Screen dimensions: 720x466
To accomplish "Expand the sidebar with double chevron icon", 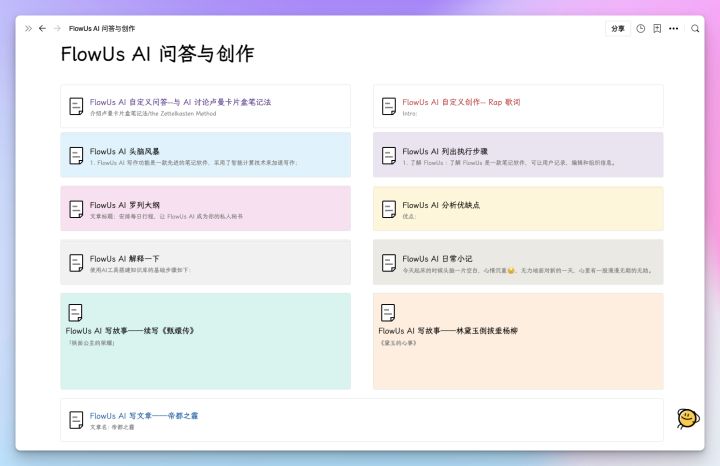I will click(28, 28).
